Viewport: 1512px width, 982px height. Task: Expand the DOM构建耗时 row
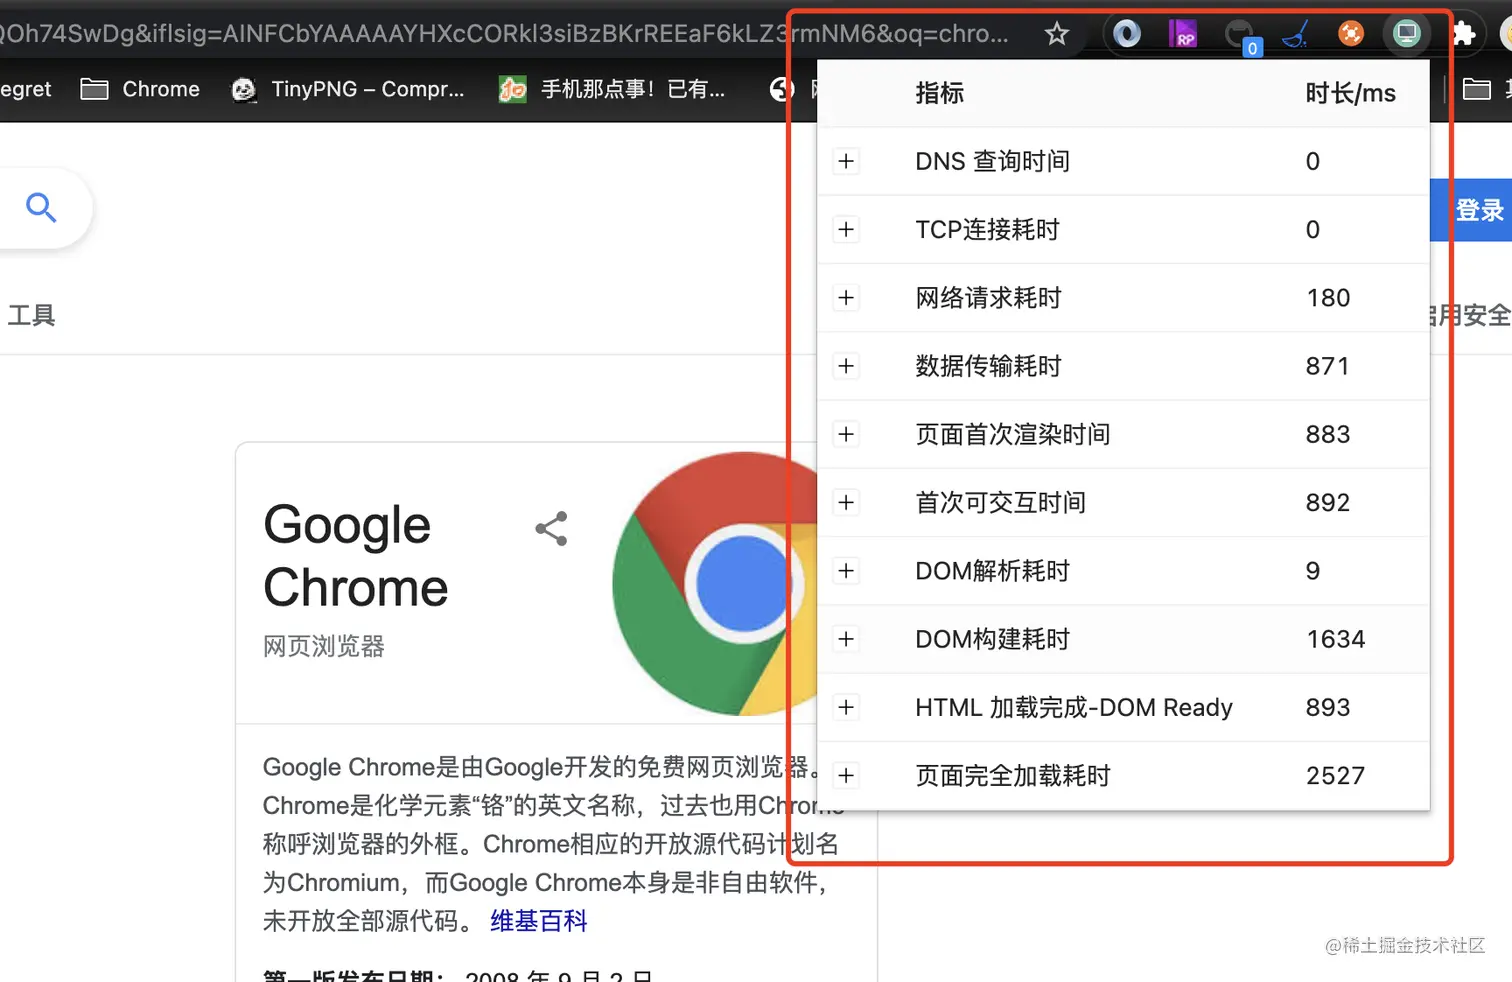[846, 639]
